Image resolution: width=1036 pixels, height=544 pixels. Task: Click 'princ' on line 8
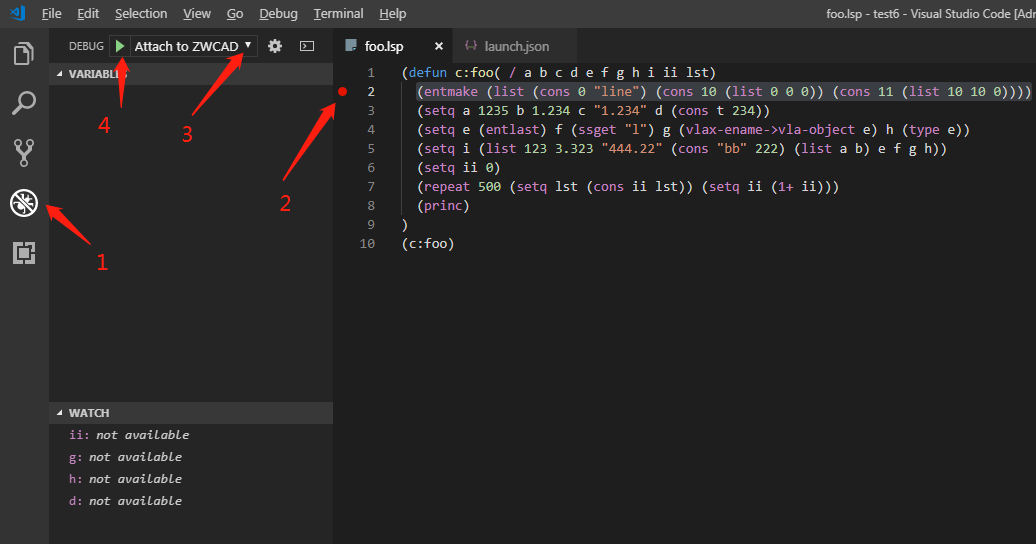(443, 206)
